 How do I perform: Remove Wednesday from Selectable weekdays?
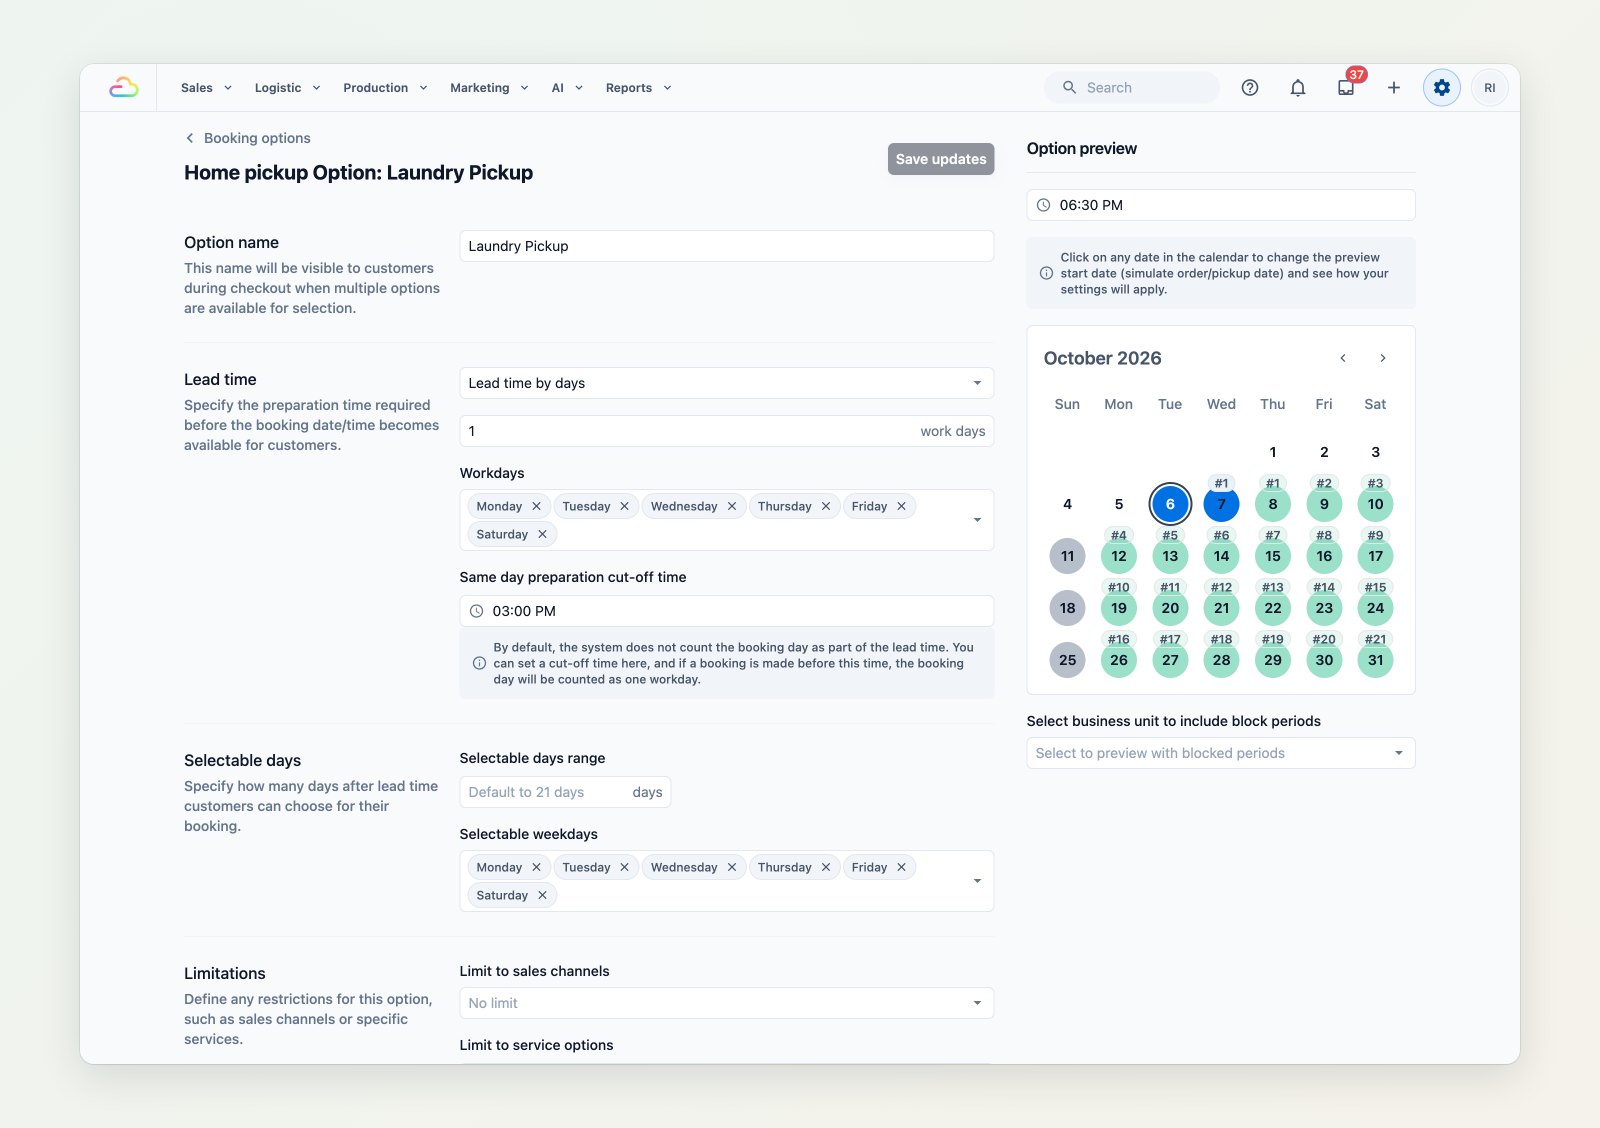point(731,867)
